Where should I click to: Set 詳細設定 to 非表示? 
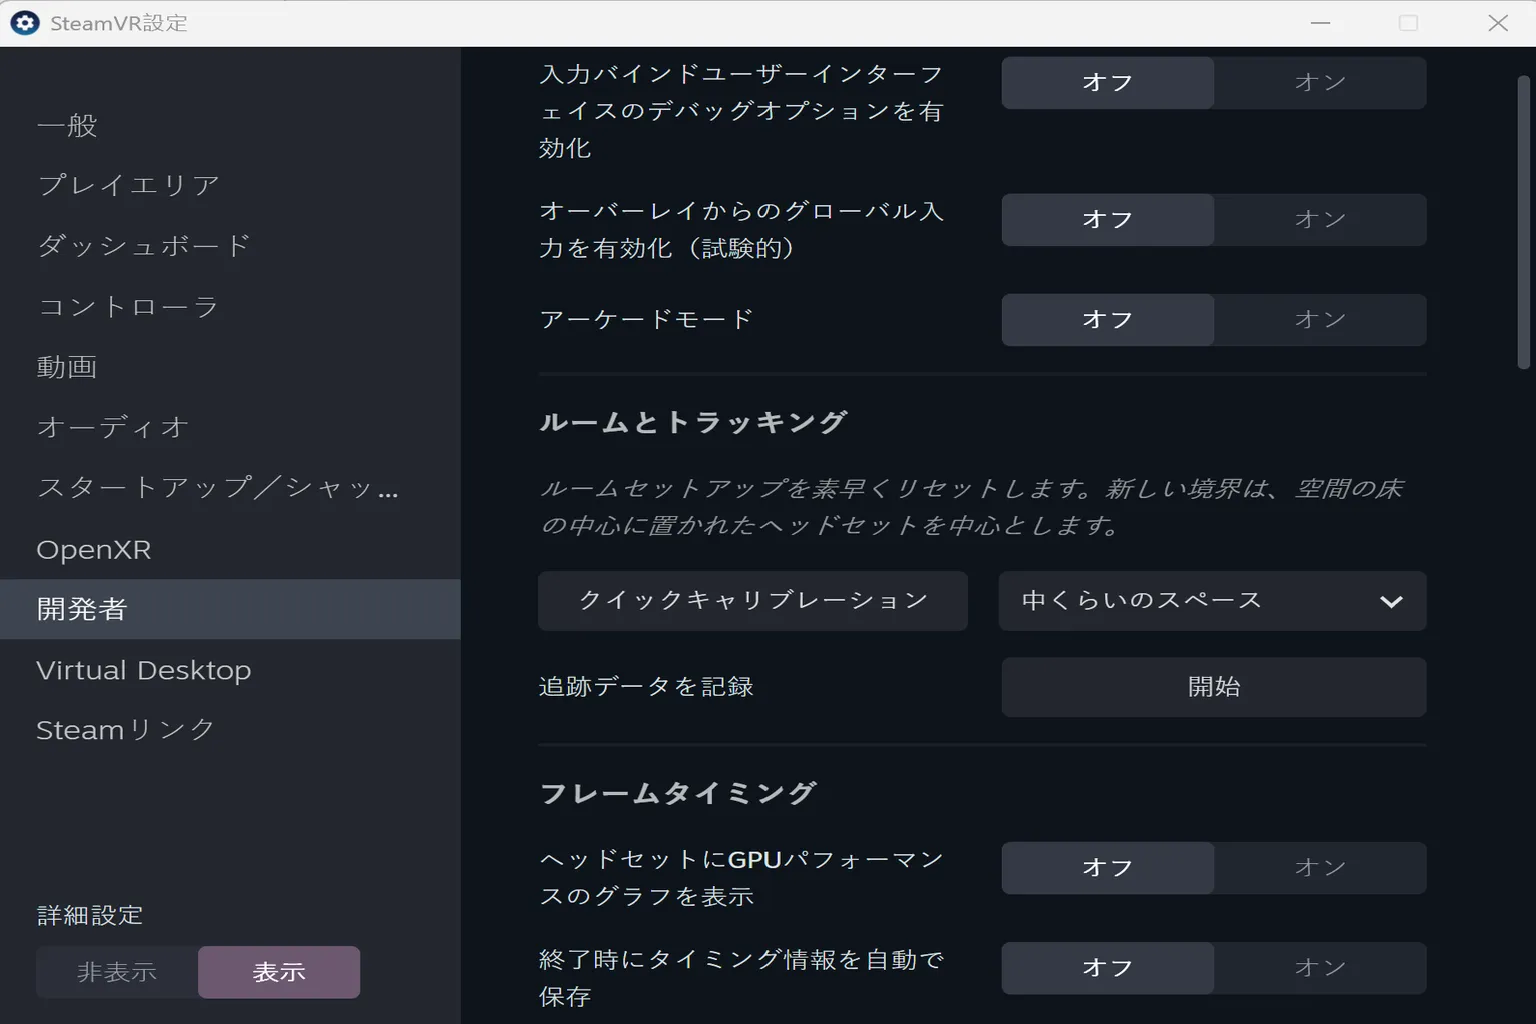pyautogui.click(x=117, y=972)
